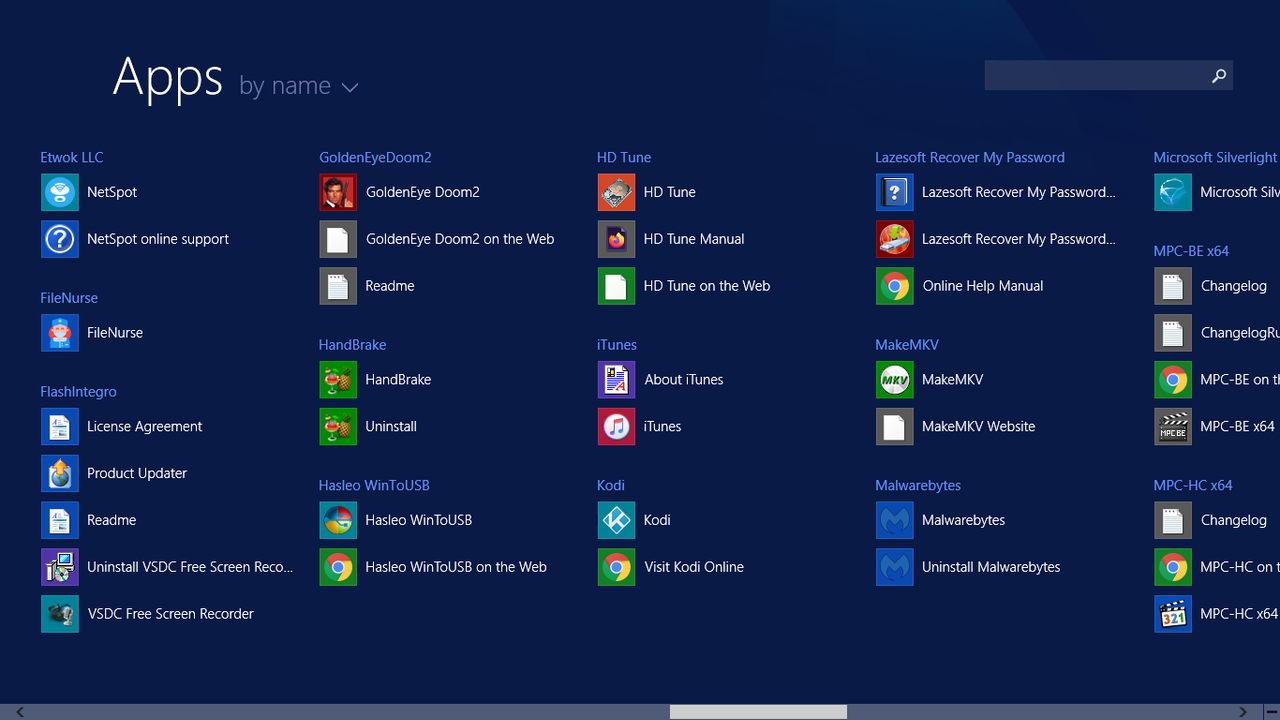Open the GoldenEyeDoom2 Readme icon

pyautogui.click(x=338, y=286)
